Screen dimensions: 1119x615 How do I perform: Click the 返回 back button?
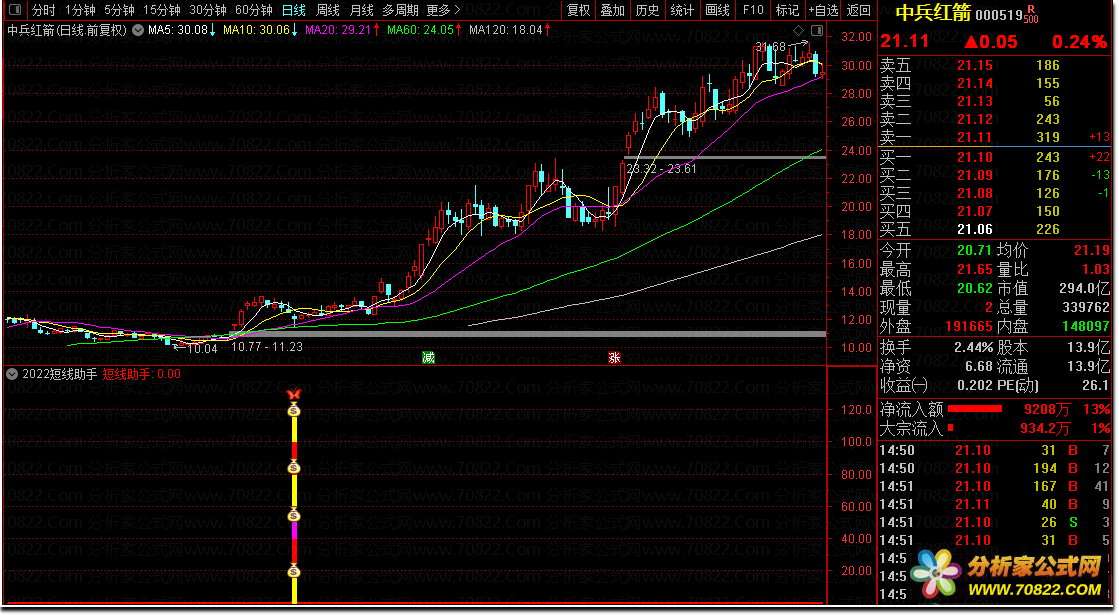859,10
